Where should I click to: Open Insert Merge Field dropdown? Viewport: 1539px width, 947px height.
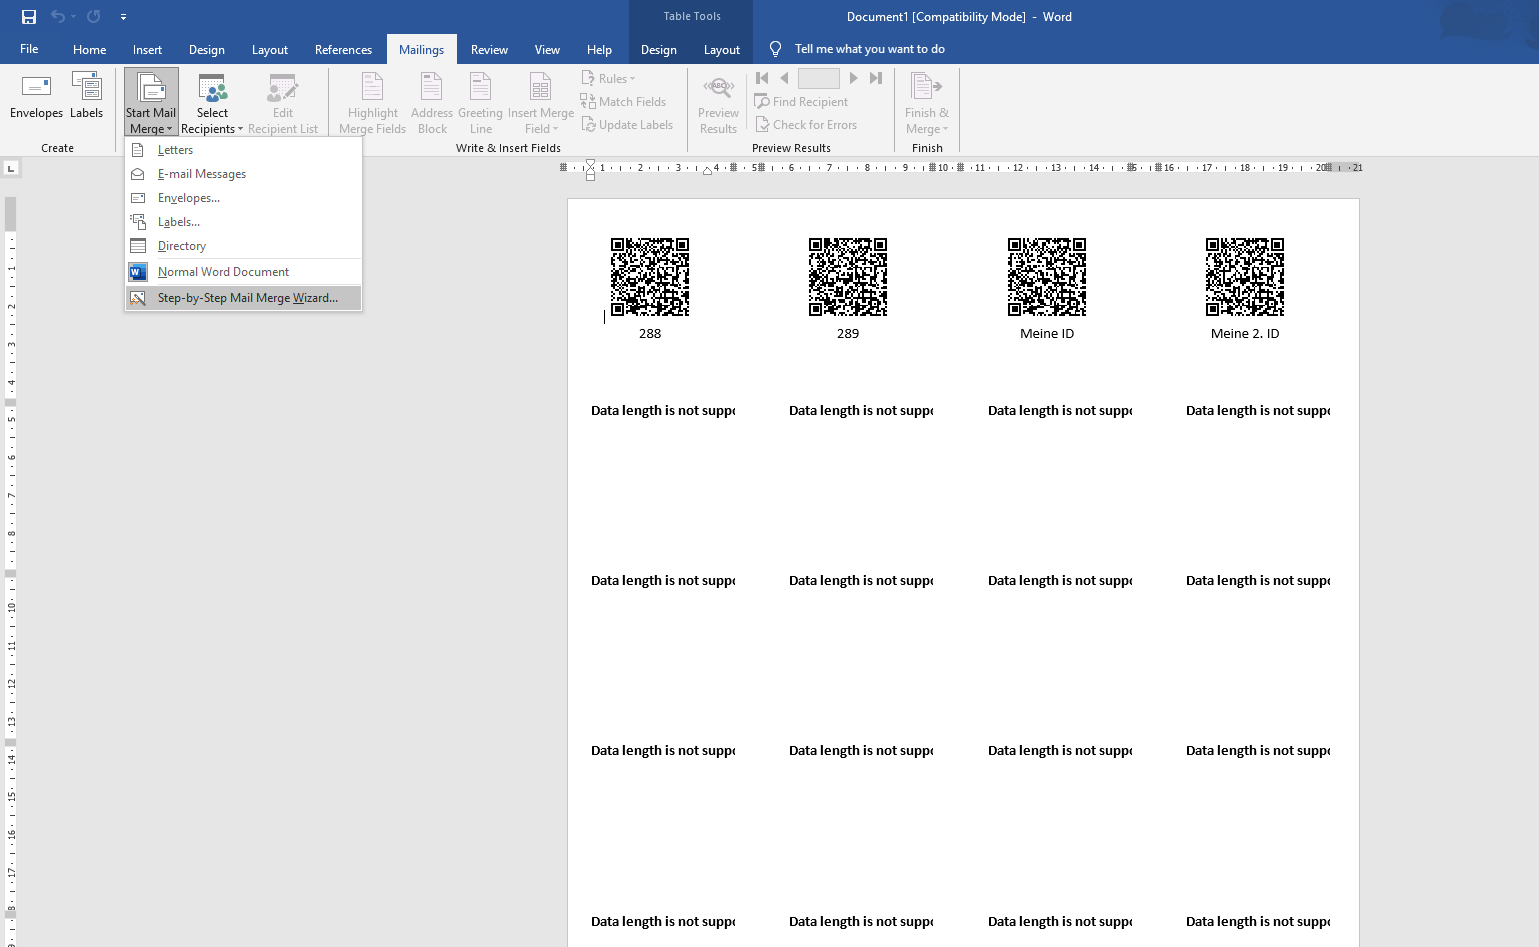point(541,102)
